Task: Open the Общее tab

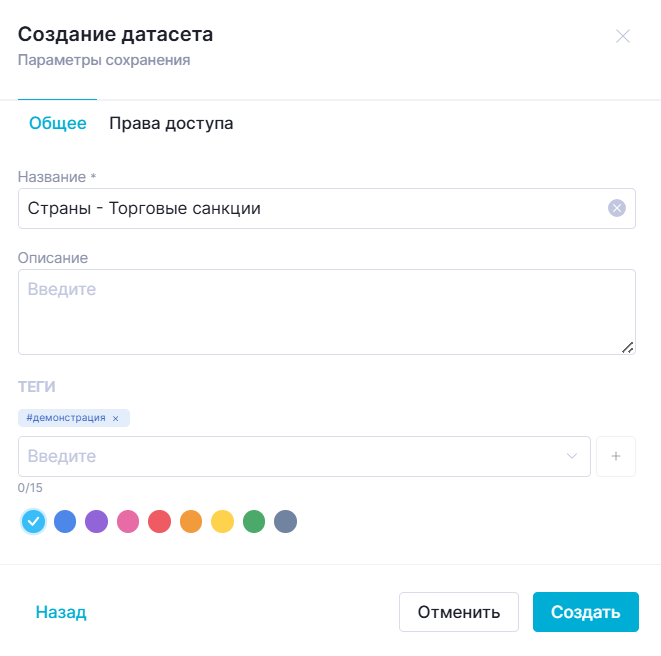Action: [x=57, y=124]
